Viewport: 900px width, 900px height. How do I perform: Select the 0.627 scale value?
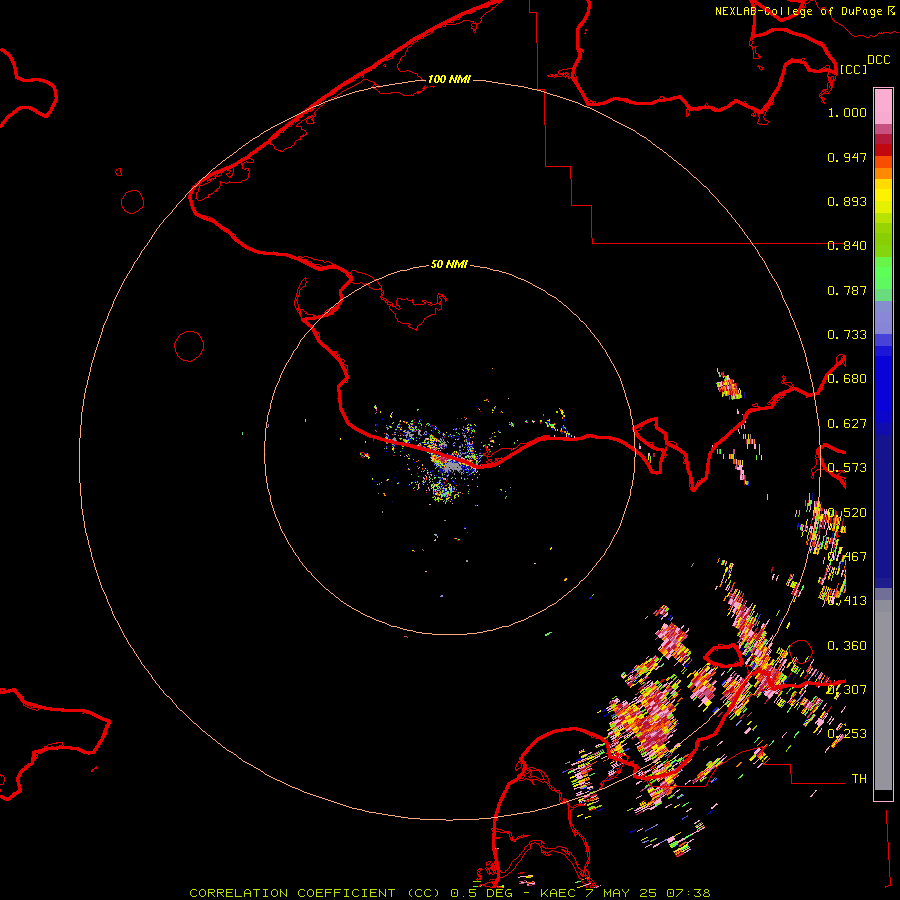[x=847, y=424]
